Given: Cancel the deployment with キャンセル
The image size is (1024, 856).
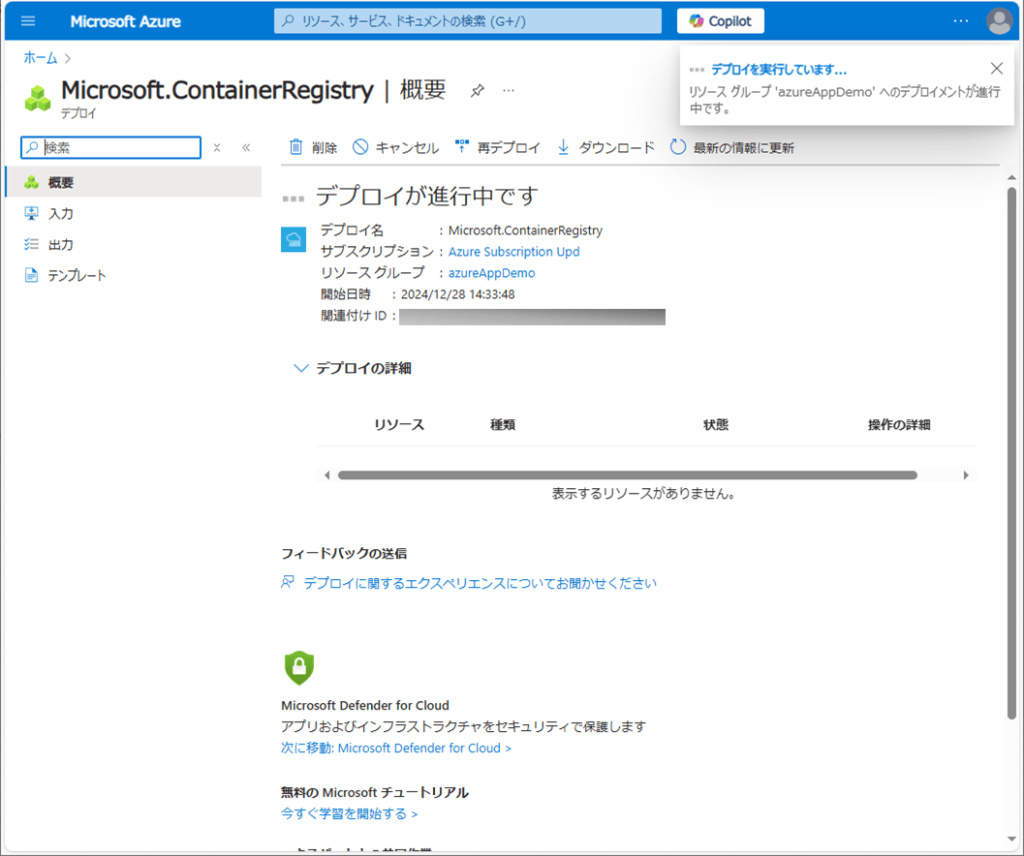Looking at the screenshot, I should click(396, 148).
